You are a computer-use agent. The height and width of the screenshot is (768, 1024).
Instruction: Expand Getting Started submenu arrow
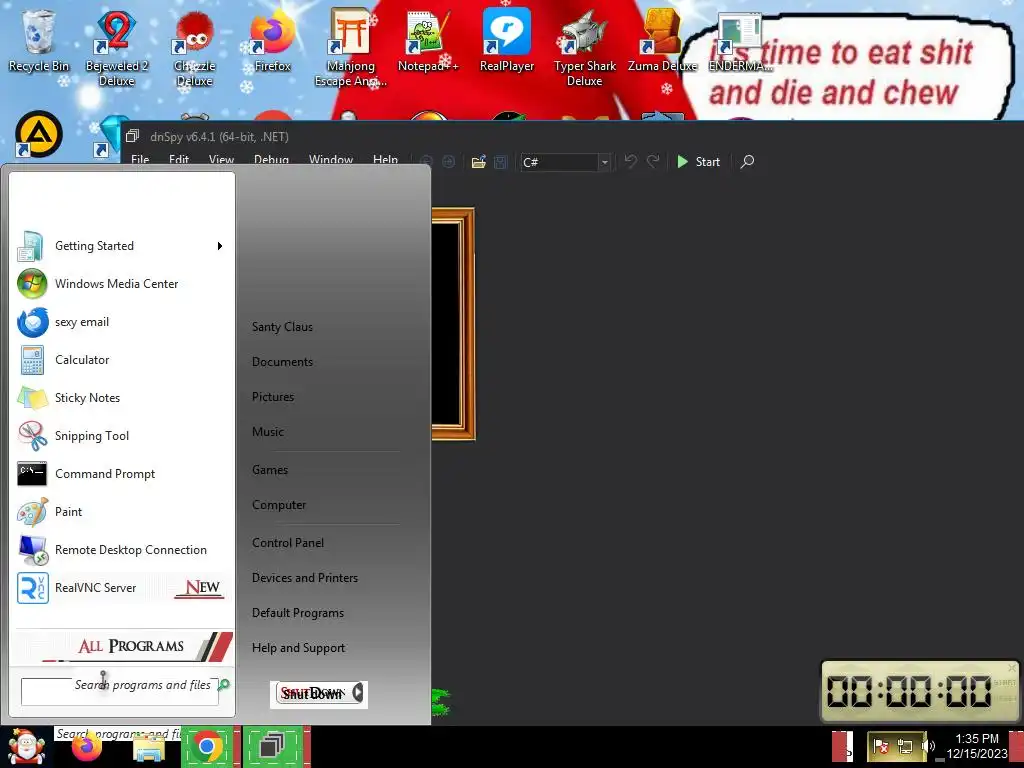(219, 246)
